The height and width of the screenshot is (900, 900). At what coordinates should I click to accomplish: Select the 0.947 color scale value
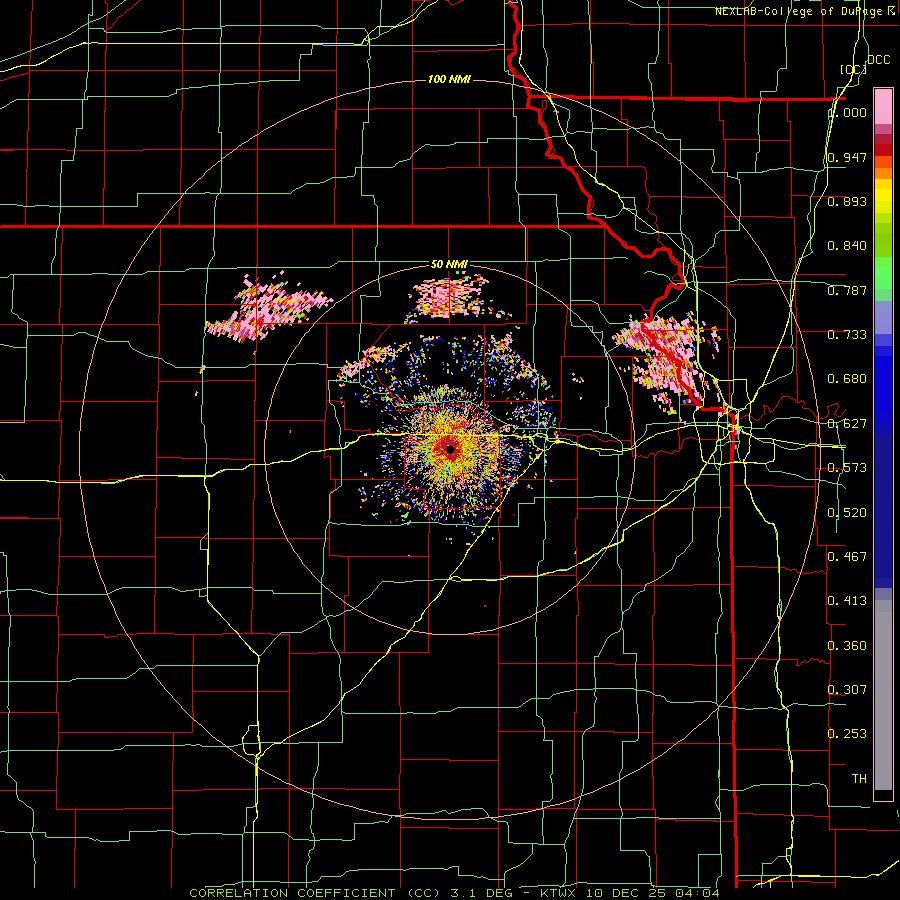click(847, 157)
